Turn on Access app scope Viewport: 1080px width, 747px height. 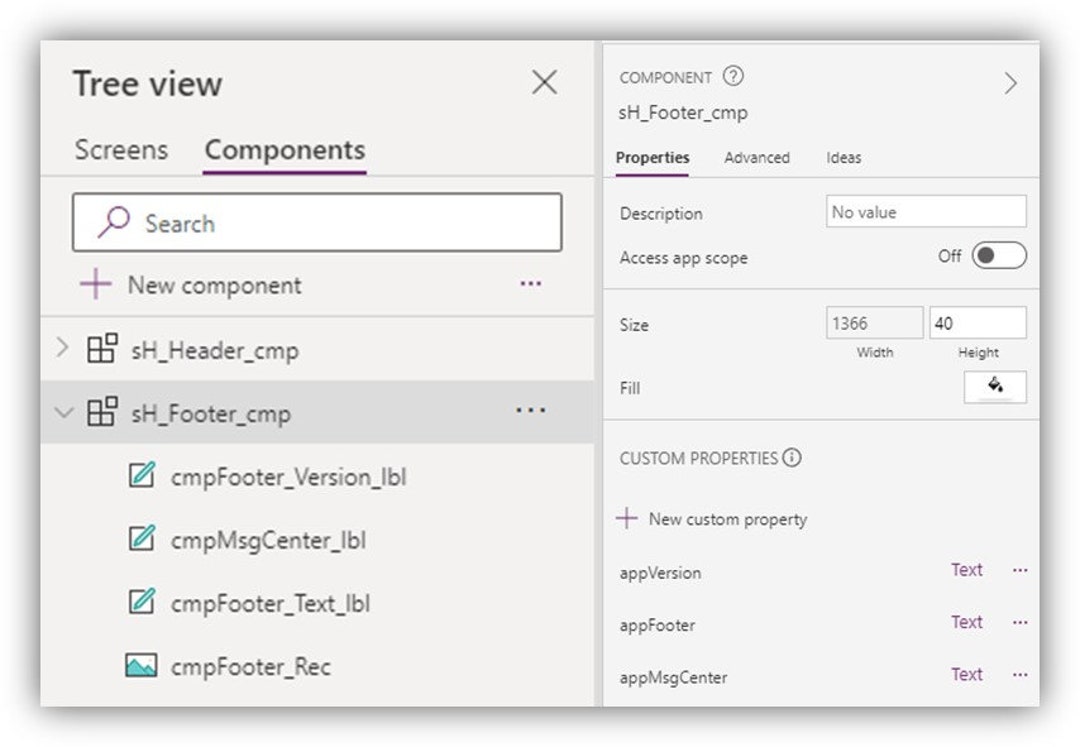(x=998, y=256)
